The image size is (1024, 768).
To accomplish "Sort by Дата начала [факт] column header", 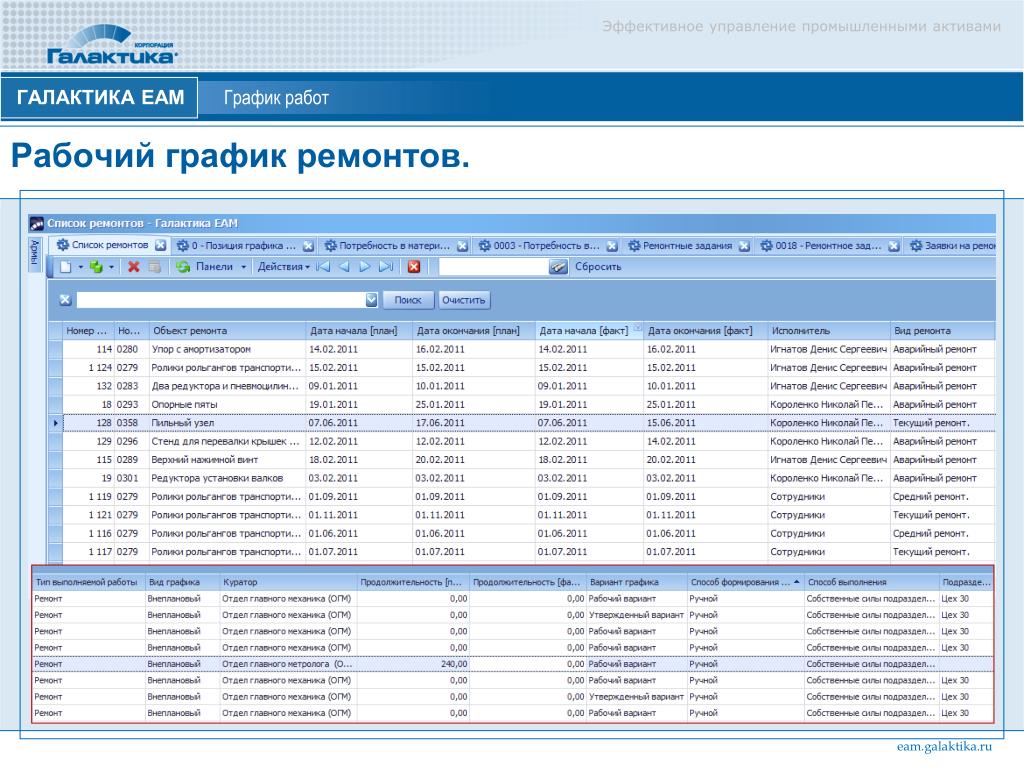I will coord(590,330).
